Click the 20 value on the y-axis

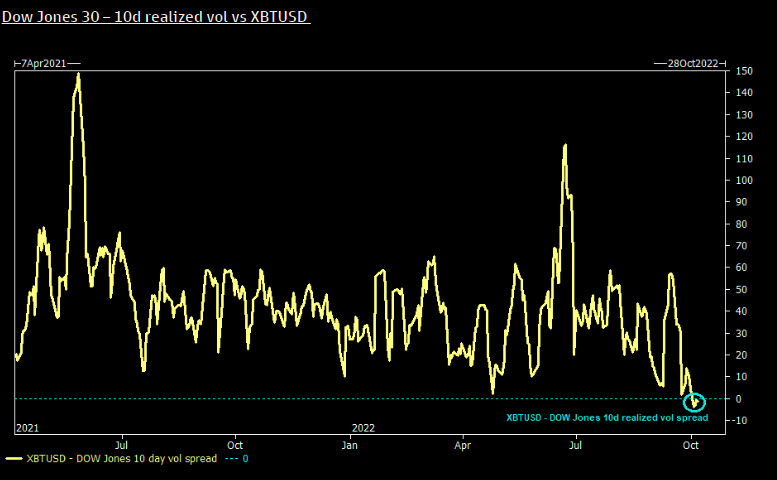pyautogui.click(x=741, y=355)
